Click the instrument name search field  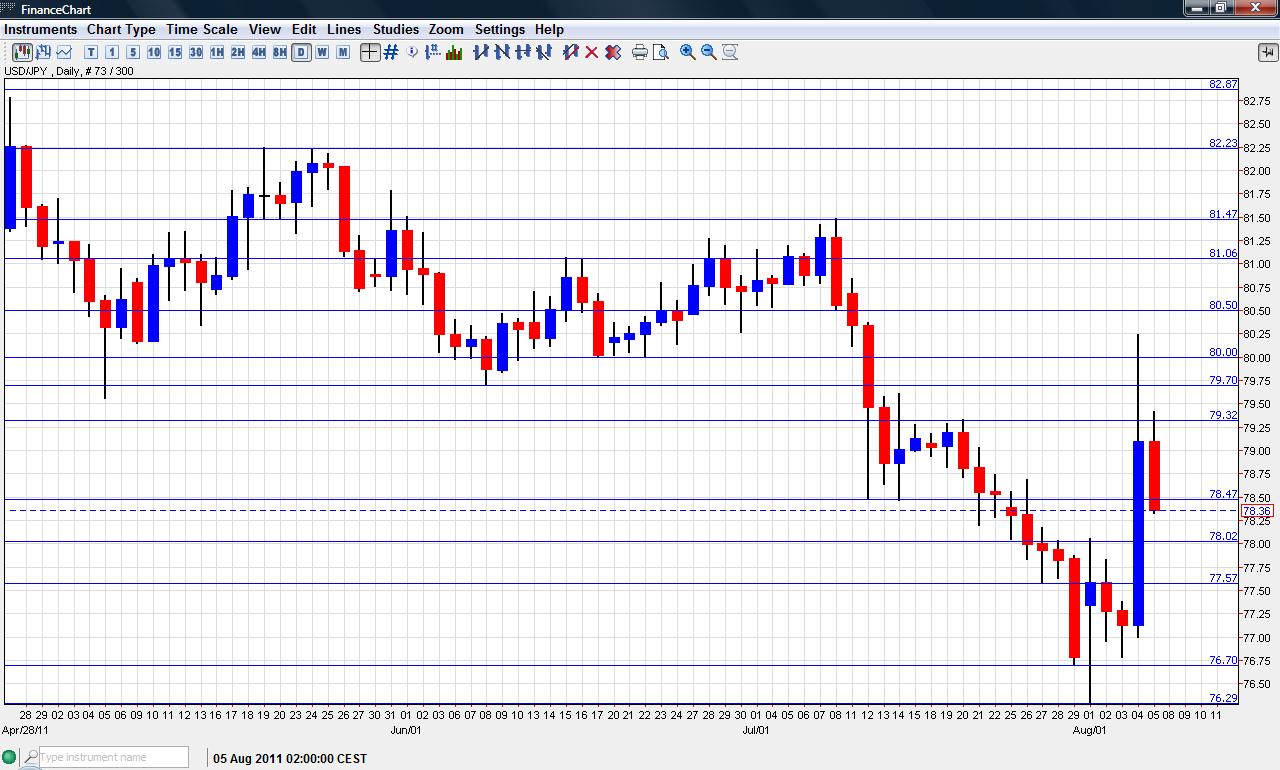point(112,757)
